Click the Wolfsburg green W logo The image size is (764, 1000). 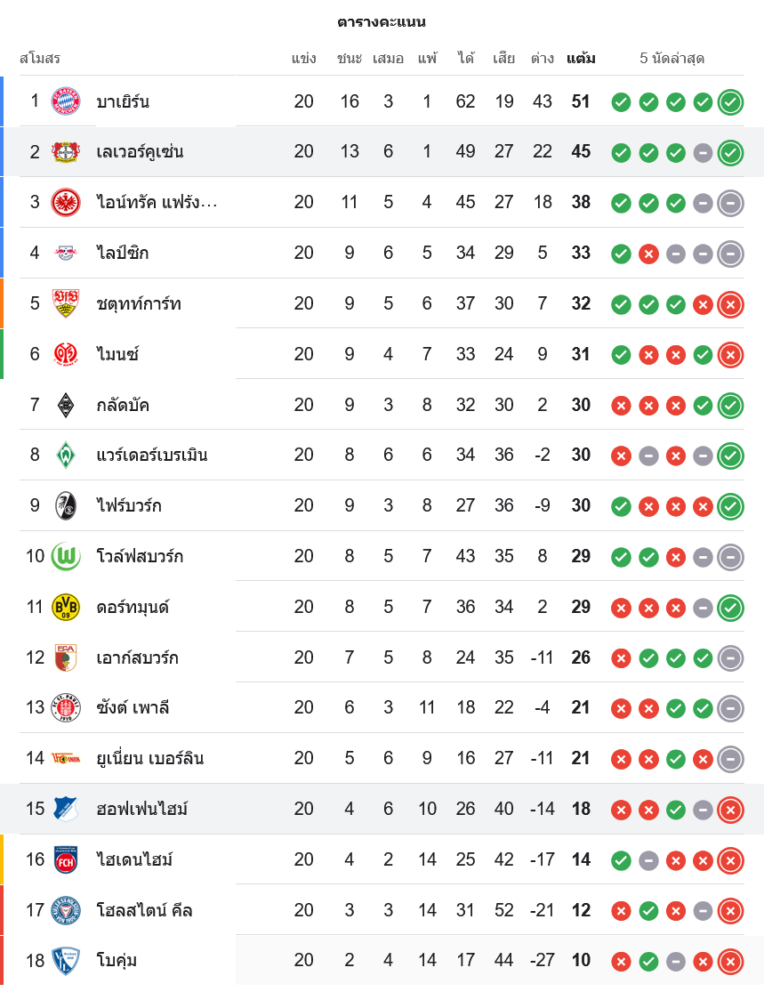[66, 556]
